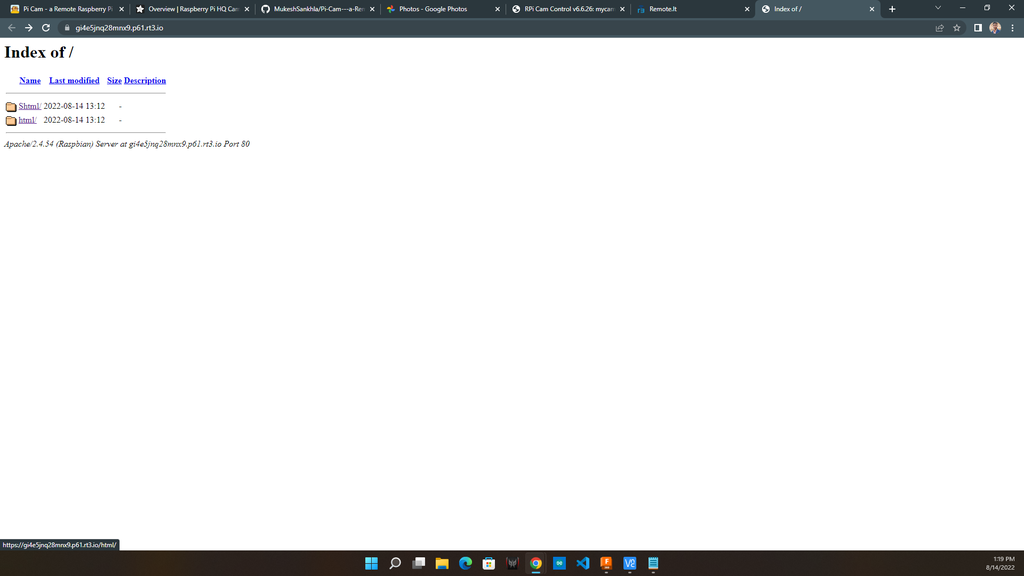Sort listing by Name column
1024x576 pixels.
[x=30, y=80]
